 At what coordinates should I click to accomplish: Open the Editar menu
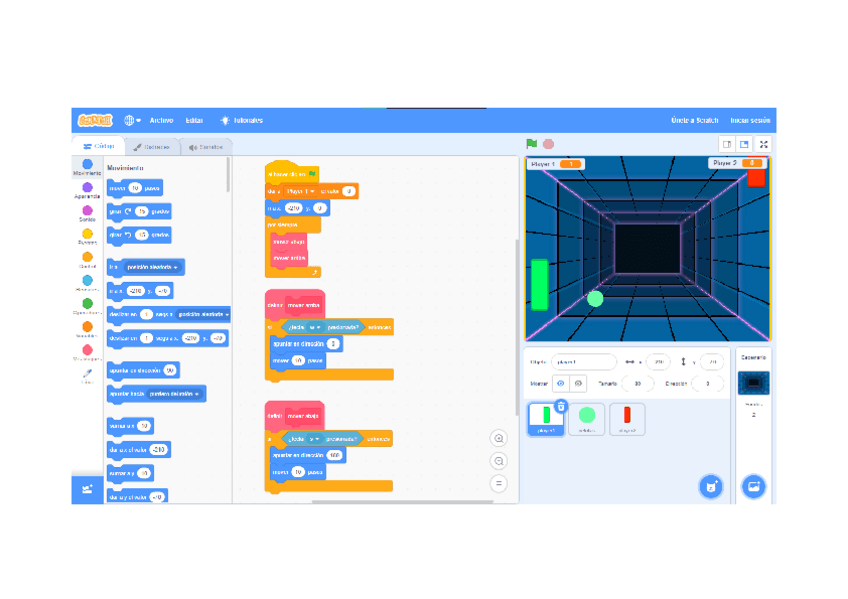click(194, 120)
